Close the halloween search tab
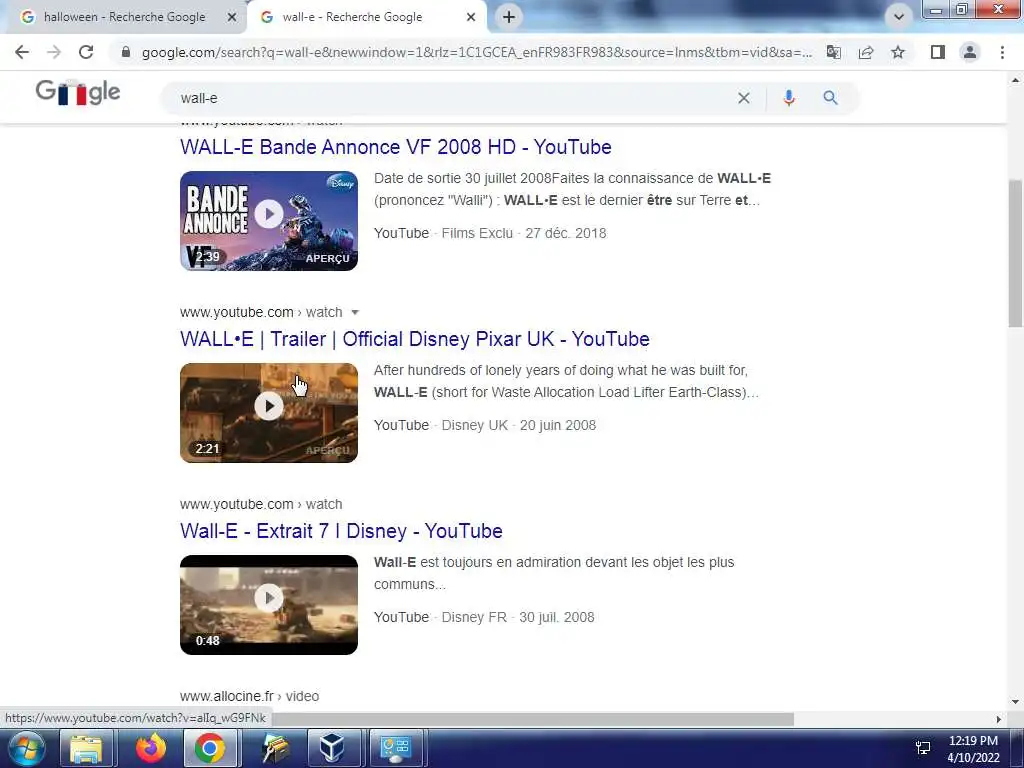The image size is (1024, 768). pyautogui.click(x=232, y=18)
